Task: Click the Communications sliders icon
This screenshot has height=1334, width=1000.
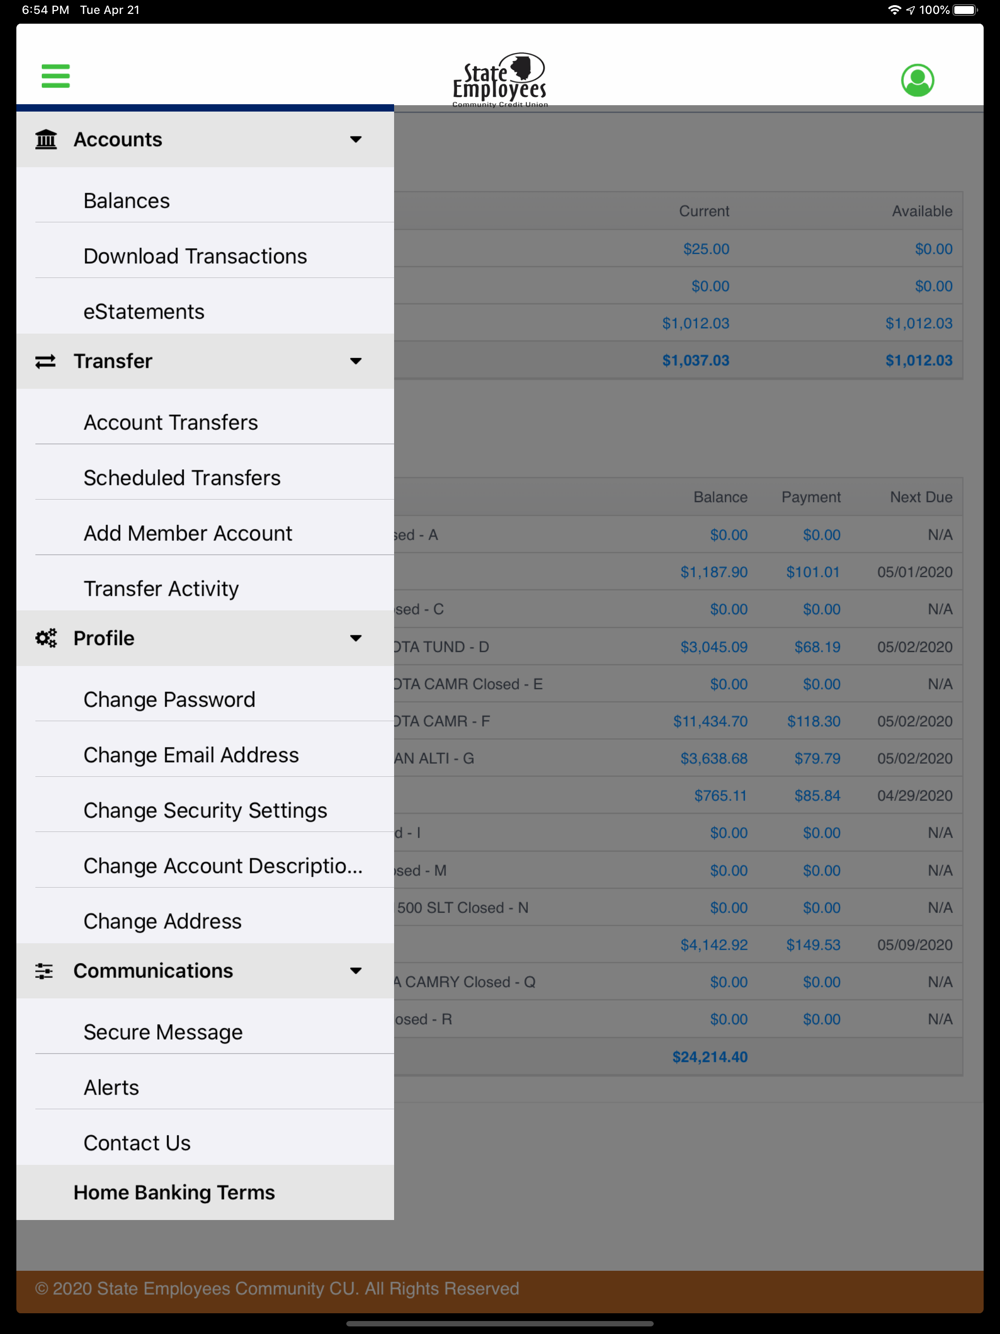Action: 45,971
